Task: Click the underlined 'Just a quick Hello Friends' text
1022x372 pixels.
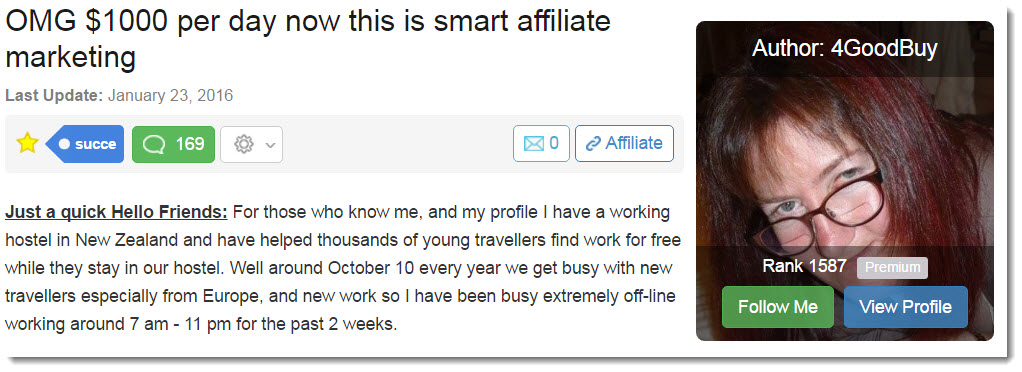Action: tap(116, 212)
